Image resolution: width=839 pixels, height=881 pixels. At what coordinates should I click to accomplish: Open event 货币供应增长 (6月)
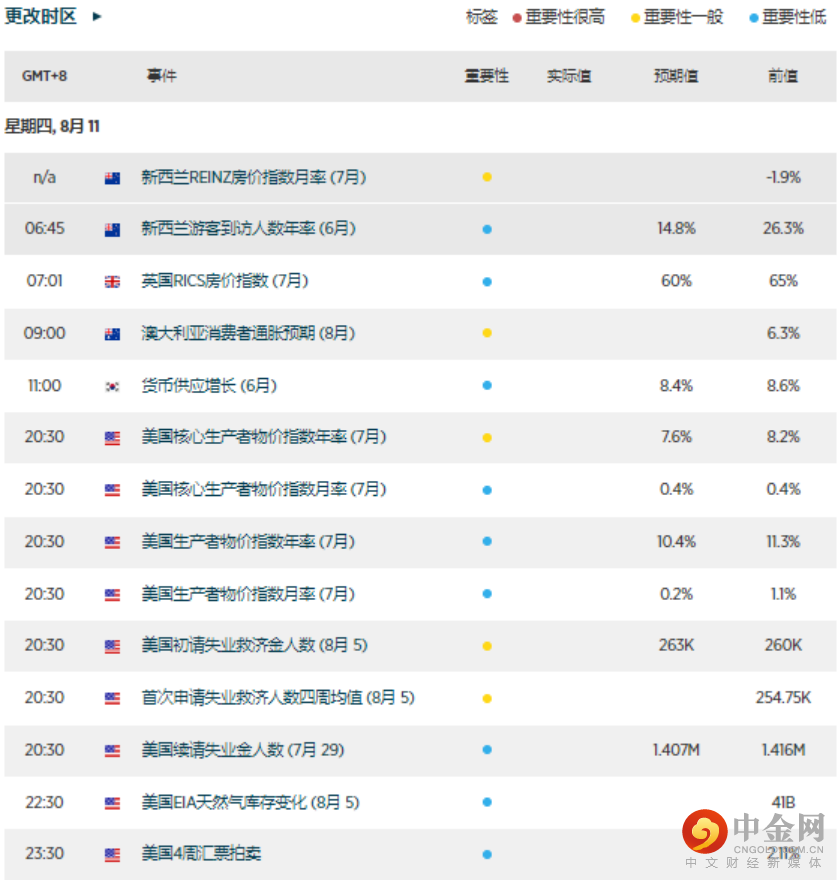coord(209,385)
